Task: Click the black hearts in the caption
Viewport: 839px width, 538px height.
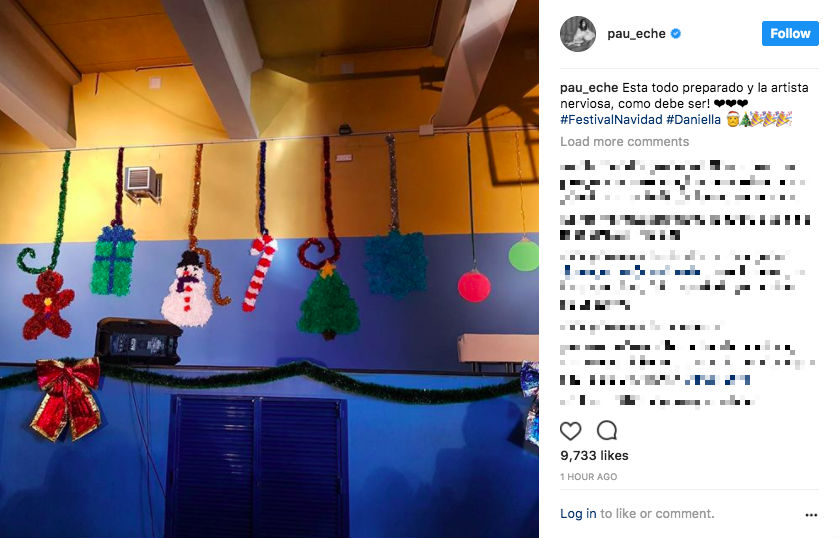Action: (x=731, y=103)
